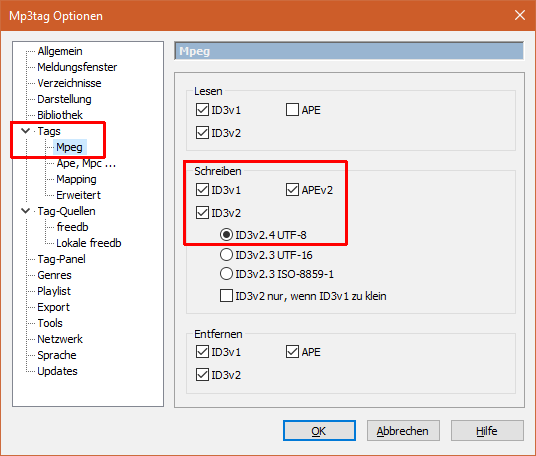
Task: Open the Allgemein options page
Action: (60, 51)
